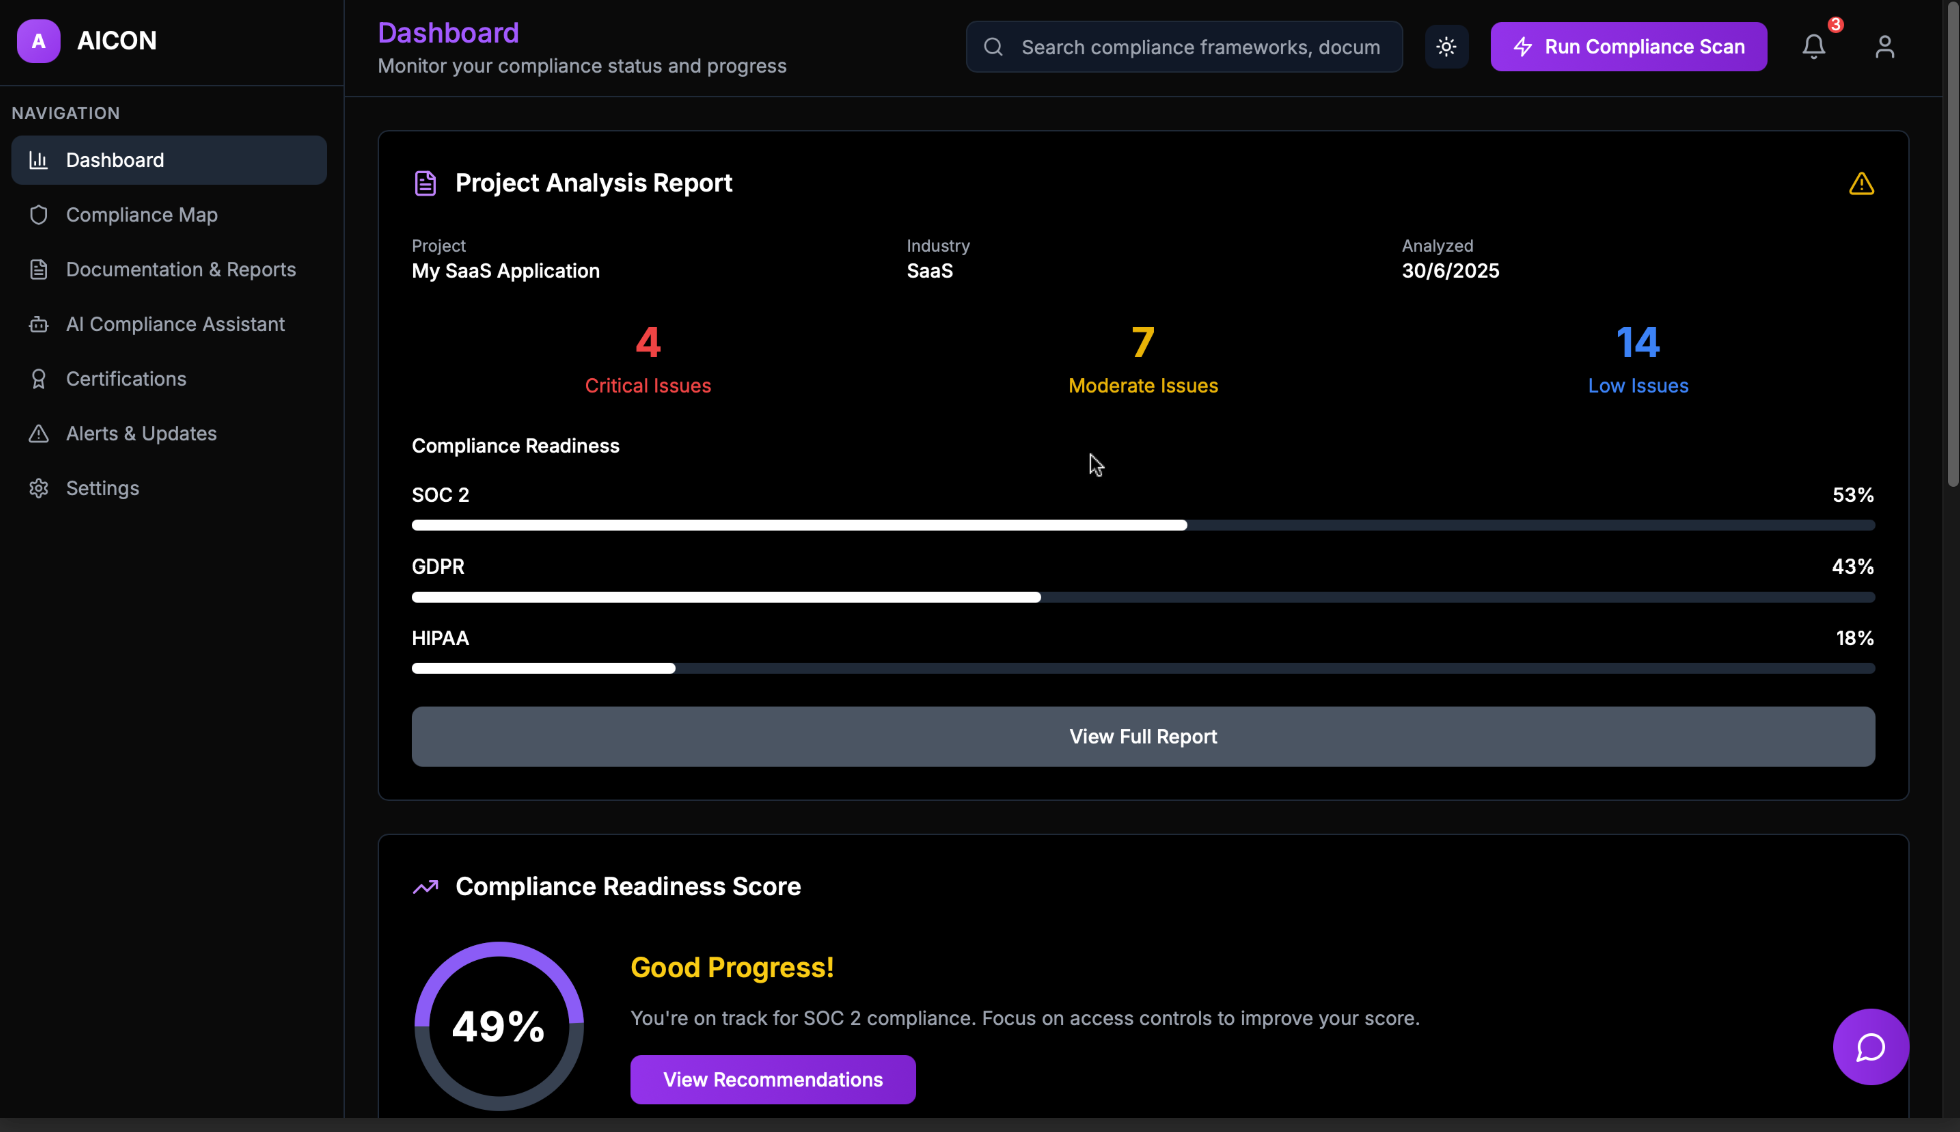Open Settings from sidebar
Screen dimensions: 1960x1132
point(102,488)
